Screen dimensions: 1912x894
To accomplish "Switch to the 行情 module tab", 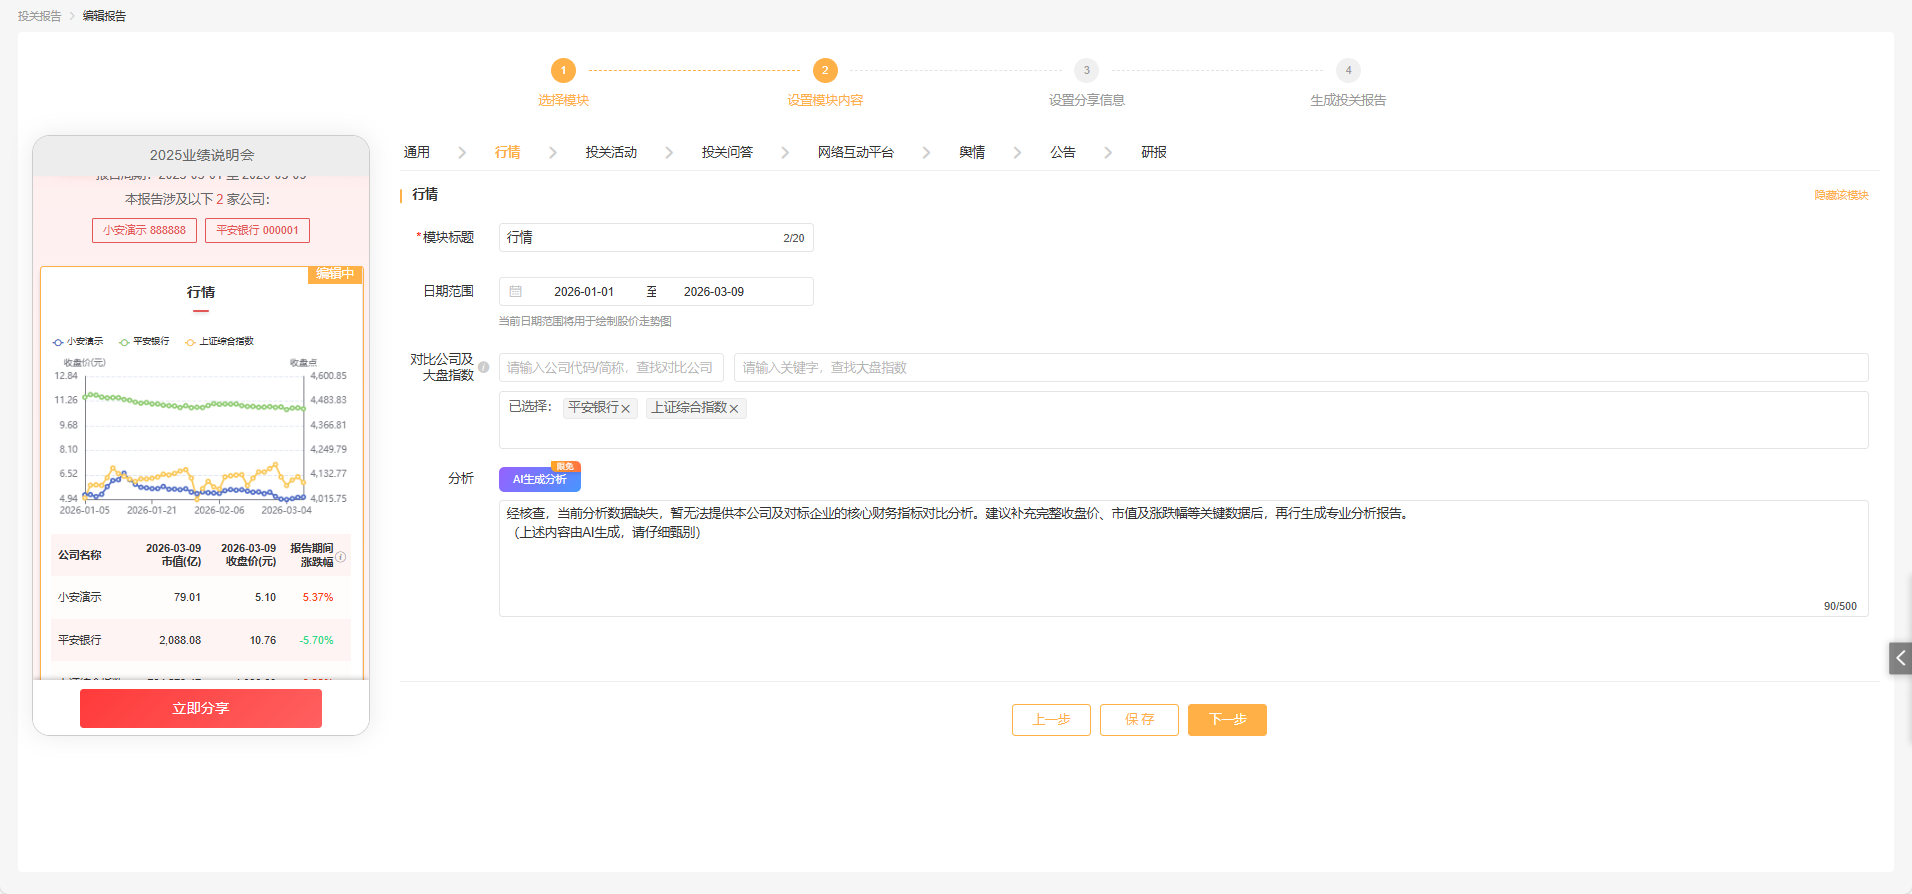I will (x=507, y=152).
